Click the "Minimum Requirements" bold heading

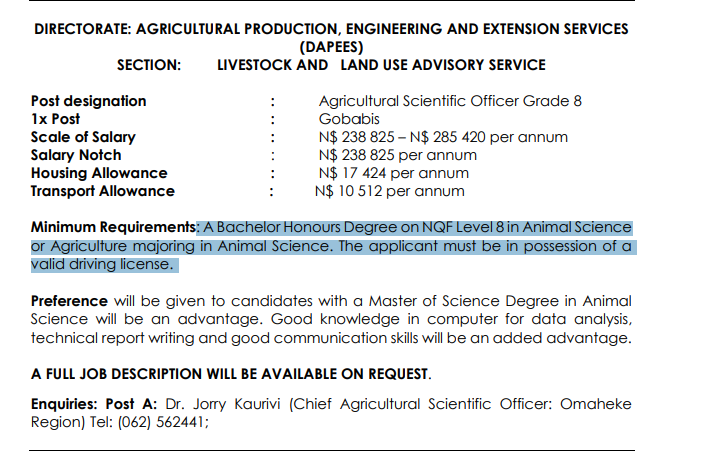113,228
